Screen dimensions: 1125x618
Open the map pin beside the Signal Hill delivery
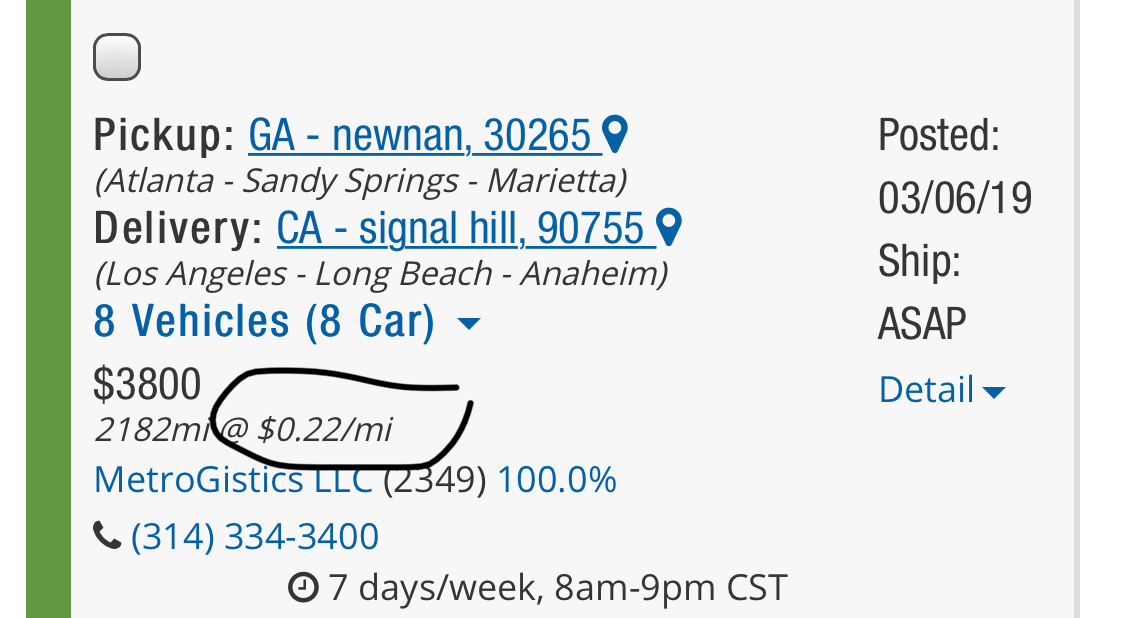point(670,228)
